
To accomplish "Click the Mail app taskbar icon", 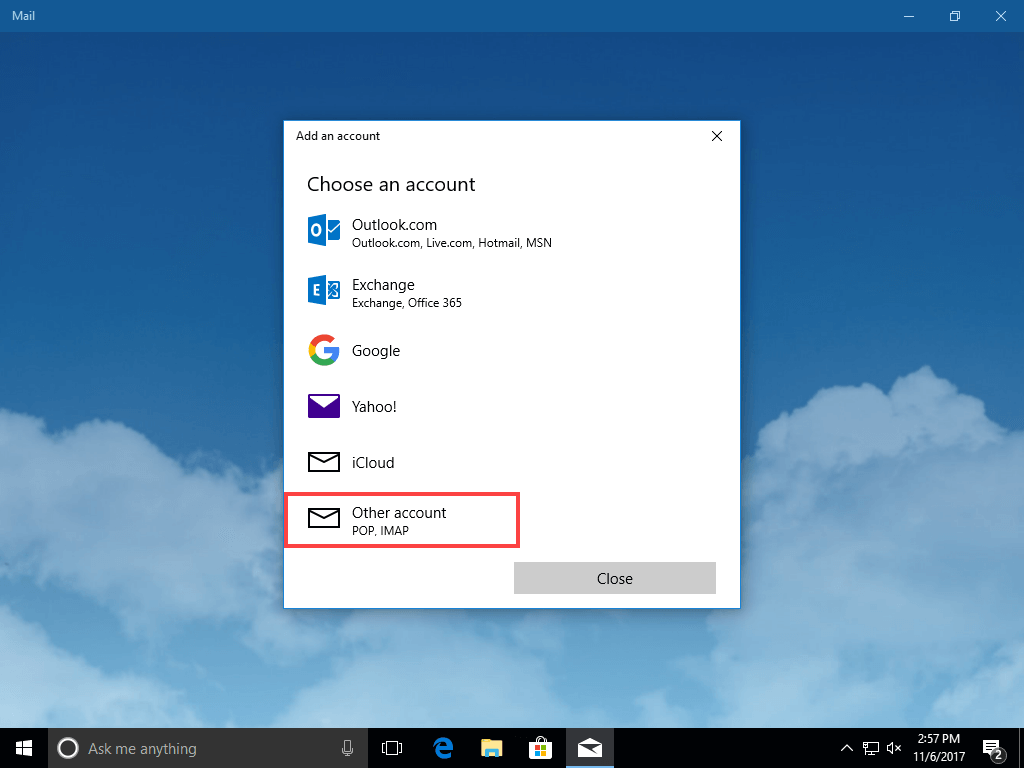I will 590,748.
